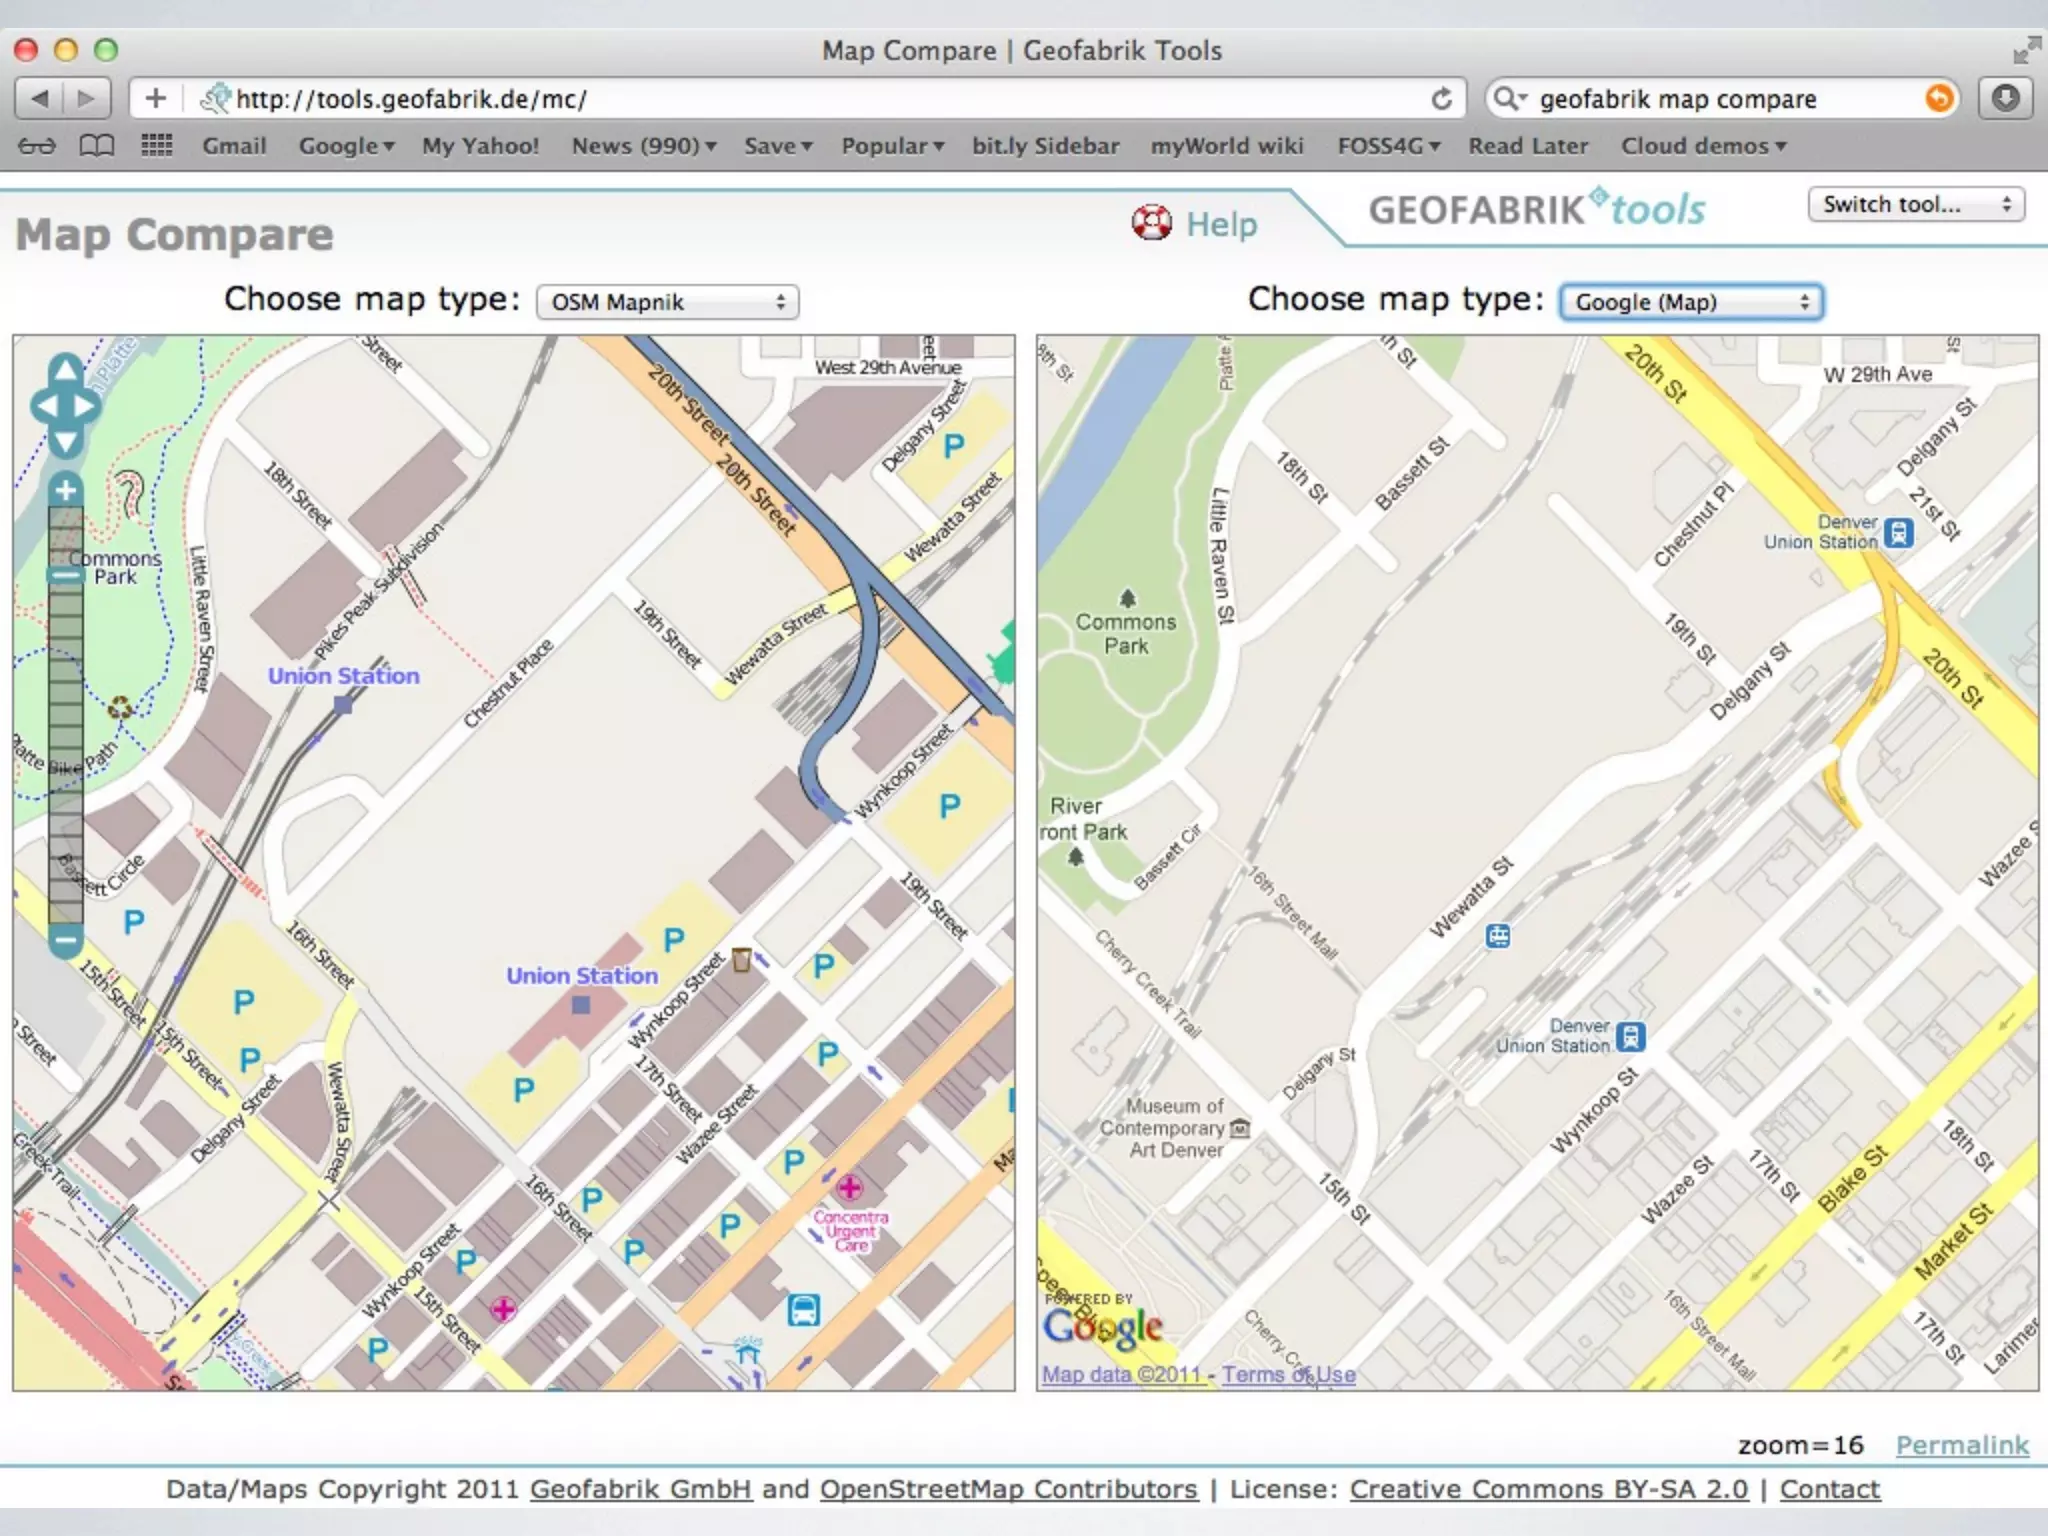Click the Reading List glasses icon
The image size is (2048, 1536).
[x=37, y=146]
